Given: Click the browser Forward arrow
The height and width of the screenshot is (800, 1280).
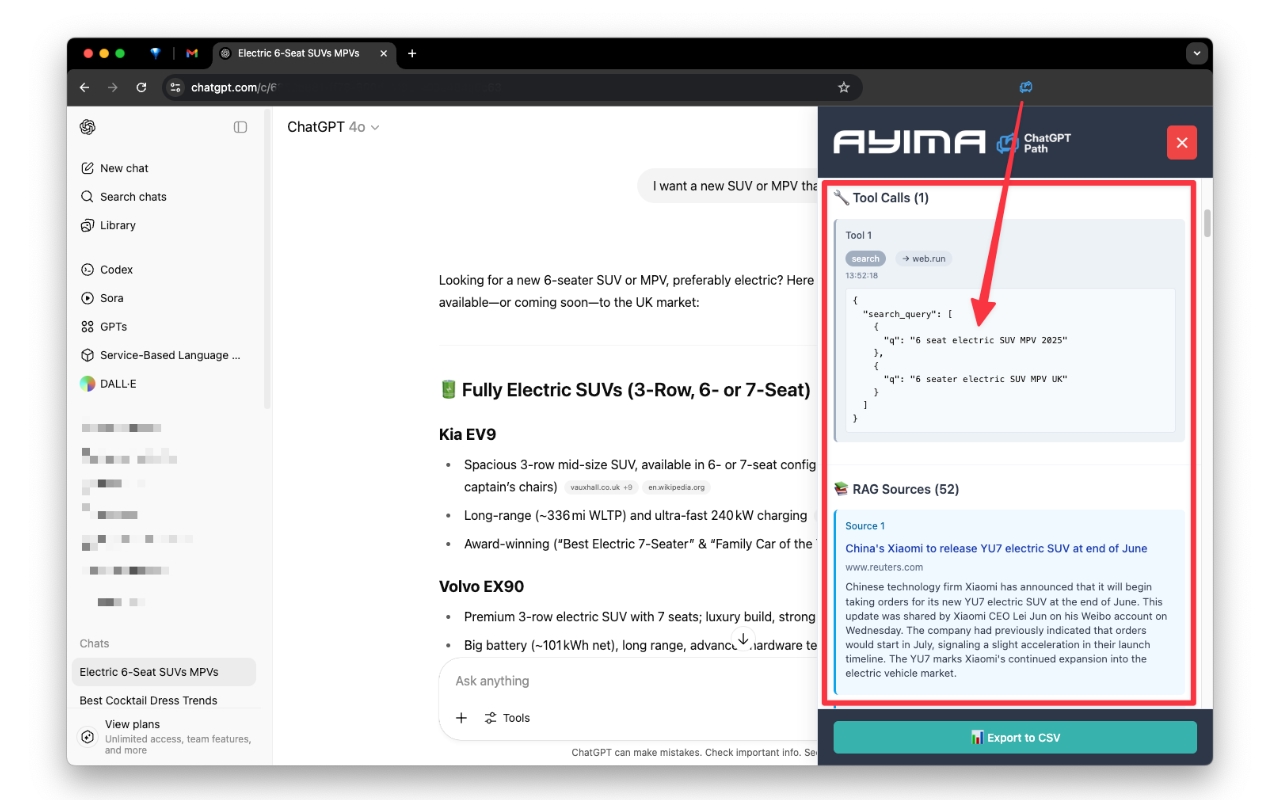Looking at the screenshot, I should point(113,87).
